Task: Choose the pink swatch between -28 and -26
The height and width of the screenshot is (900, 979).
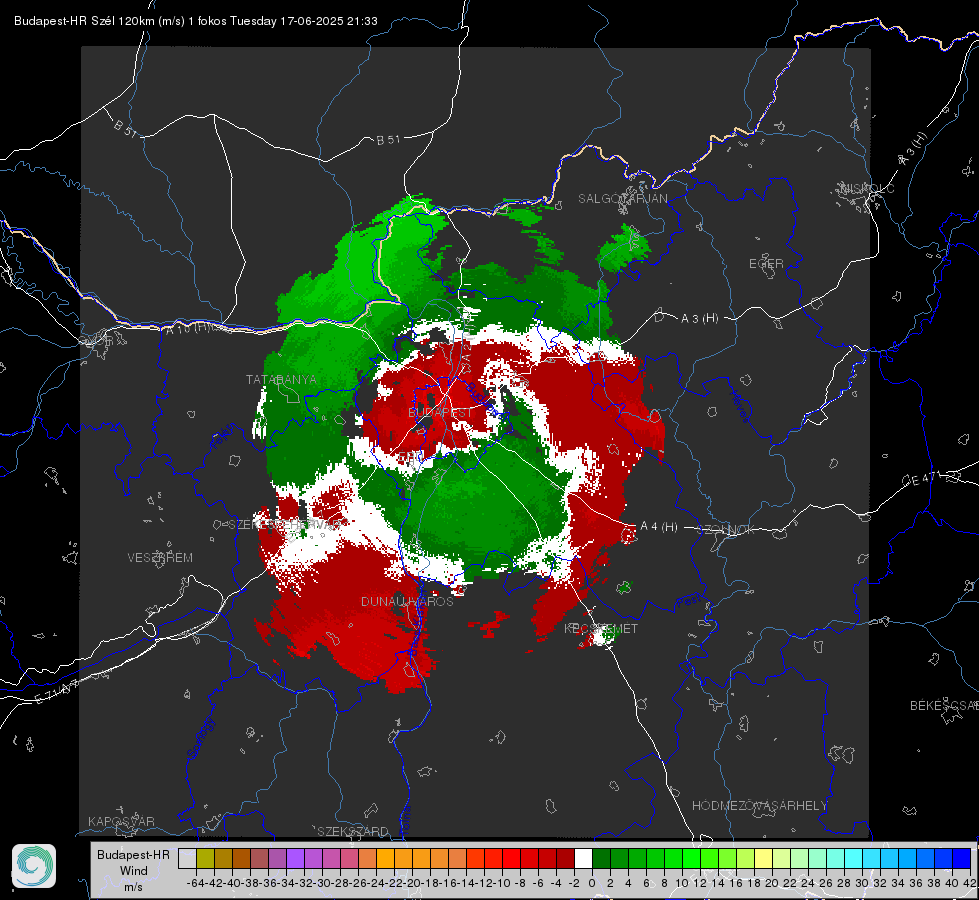Action: point(349,858)
